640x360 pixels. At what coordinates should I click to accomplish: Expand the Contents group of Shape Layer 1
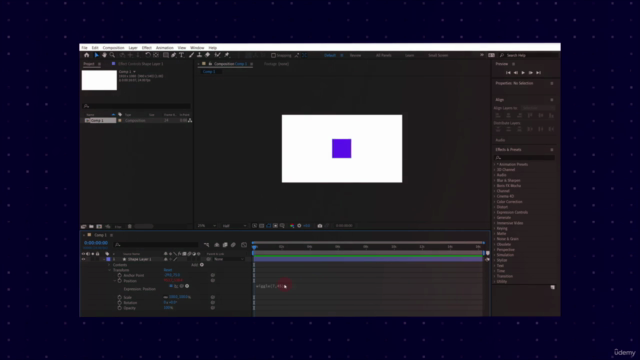pos(109,265)
